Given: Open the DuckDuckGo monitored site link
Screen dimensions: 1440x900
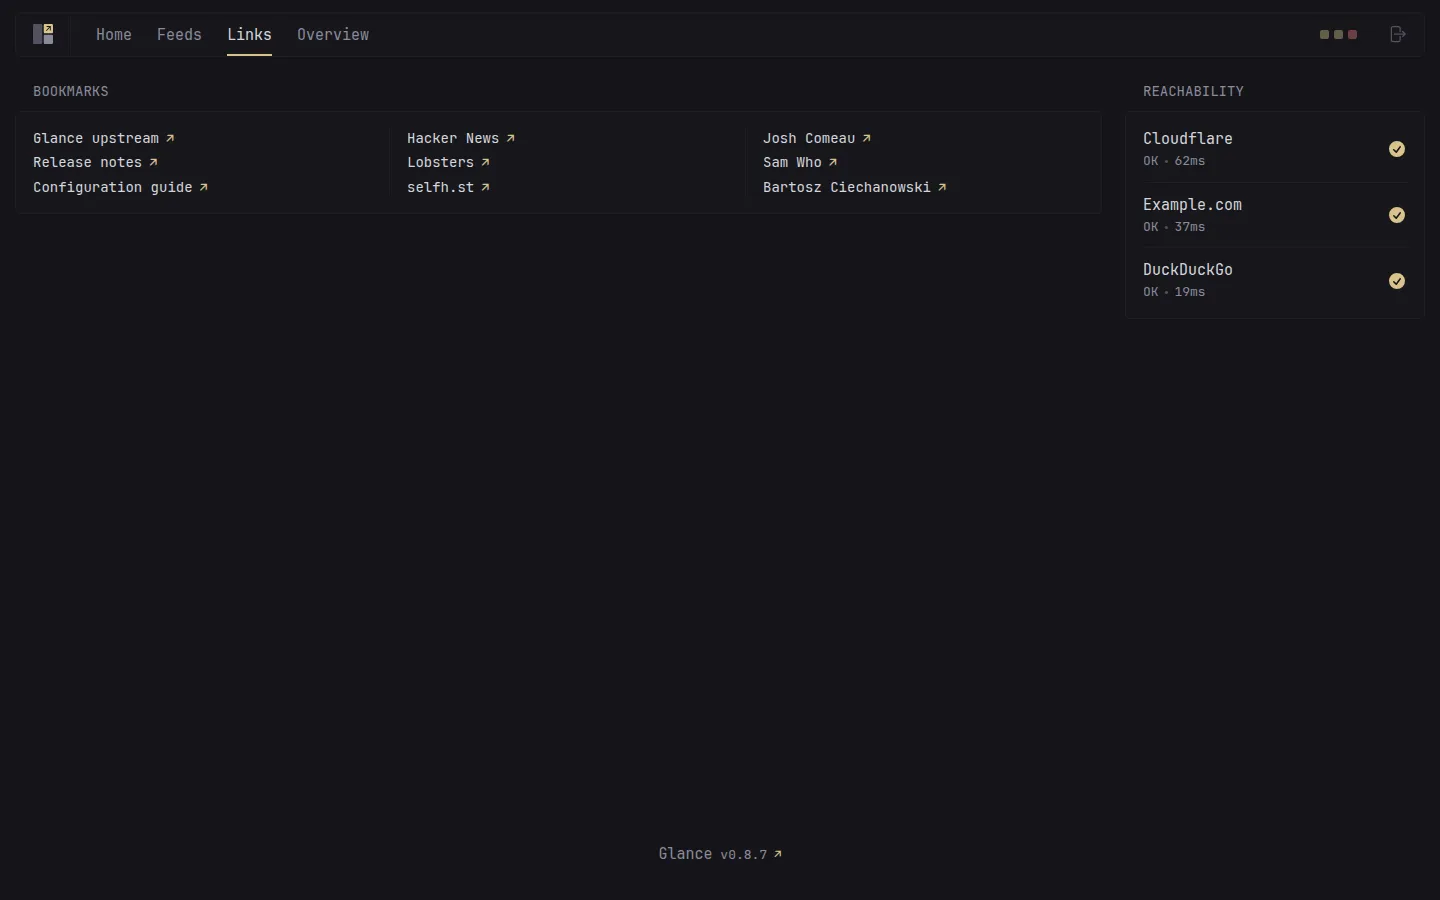Looking at the screenshot, I should point(1188,269).
